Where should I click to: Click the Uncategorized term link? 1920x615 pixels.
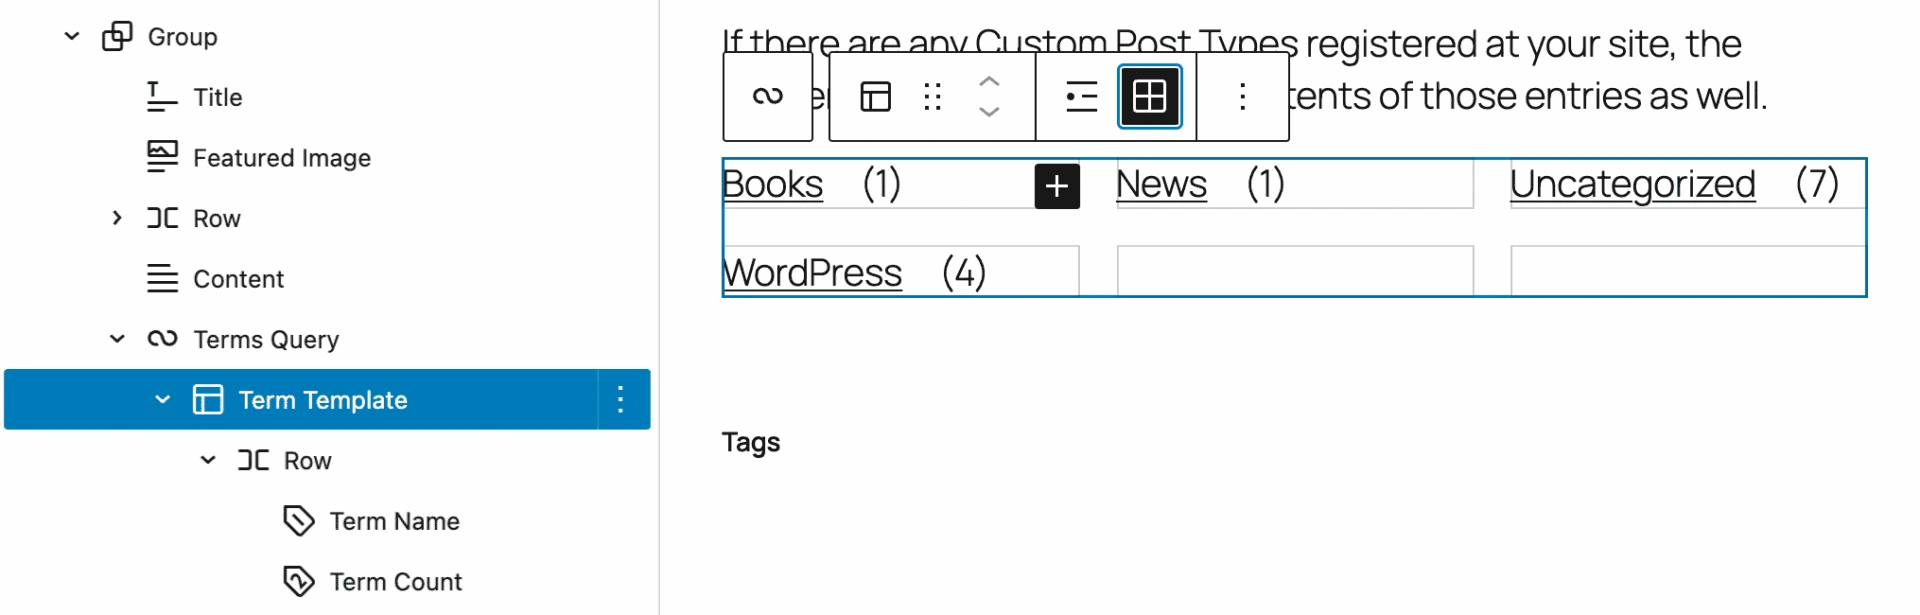[x=1631, y=185]
